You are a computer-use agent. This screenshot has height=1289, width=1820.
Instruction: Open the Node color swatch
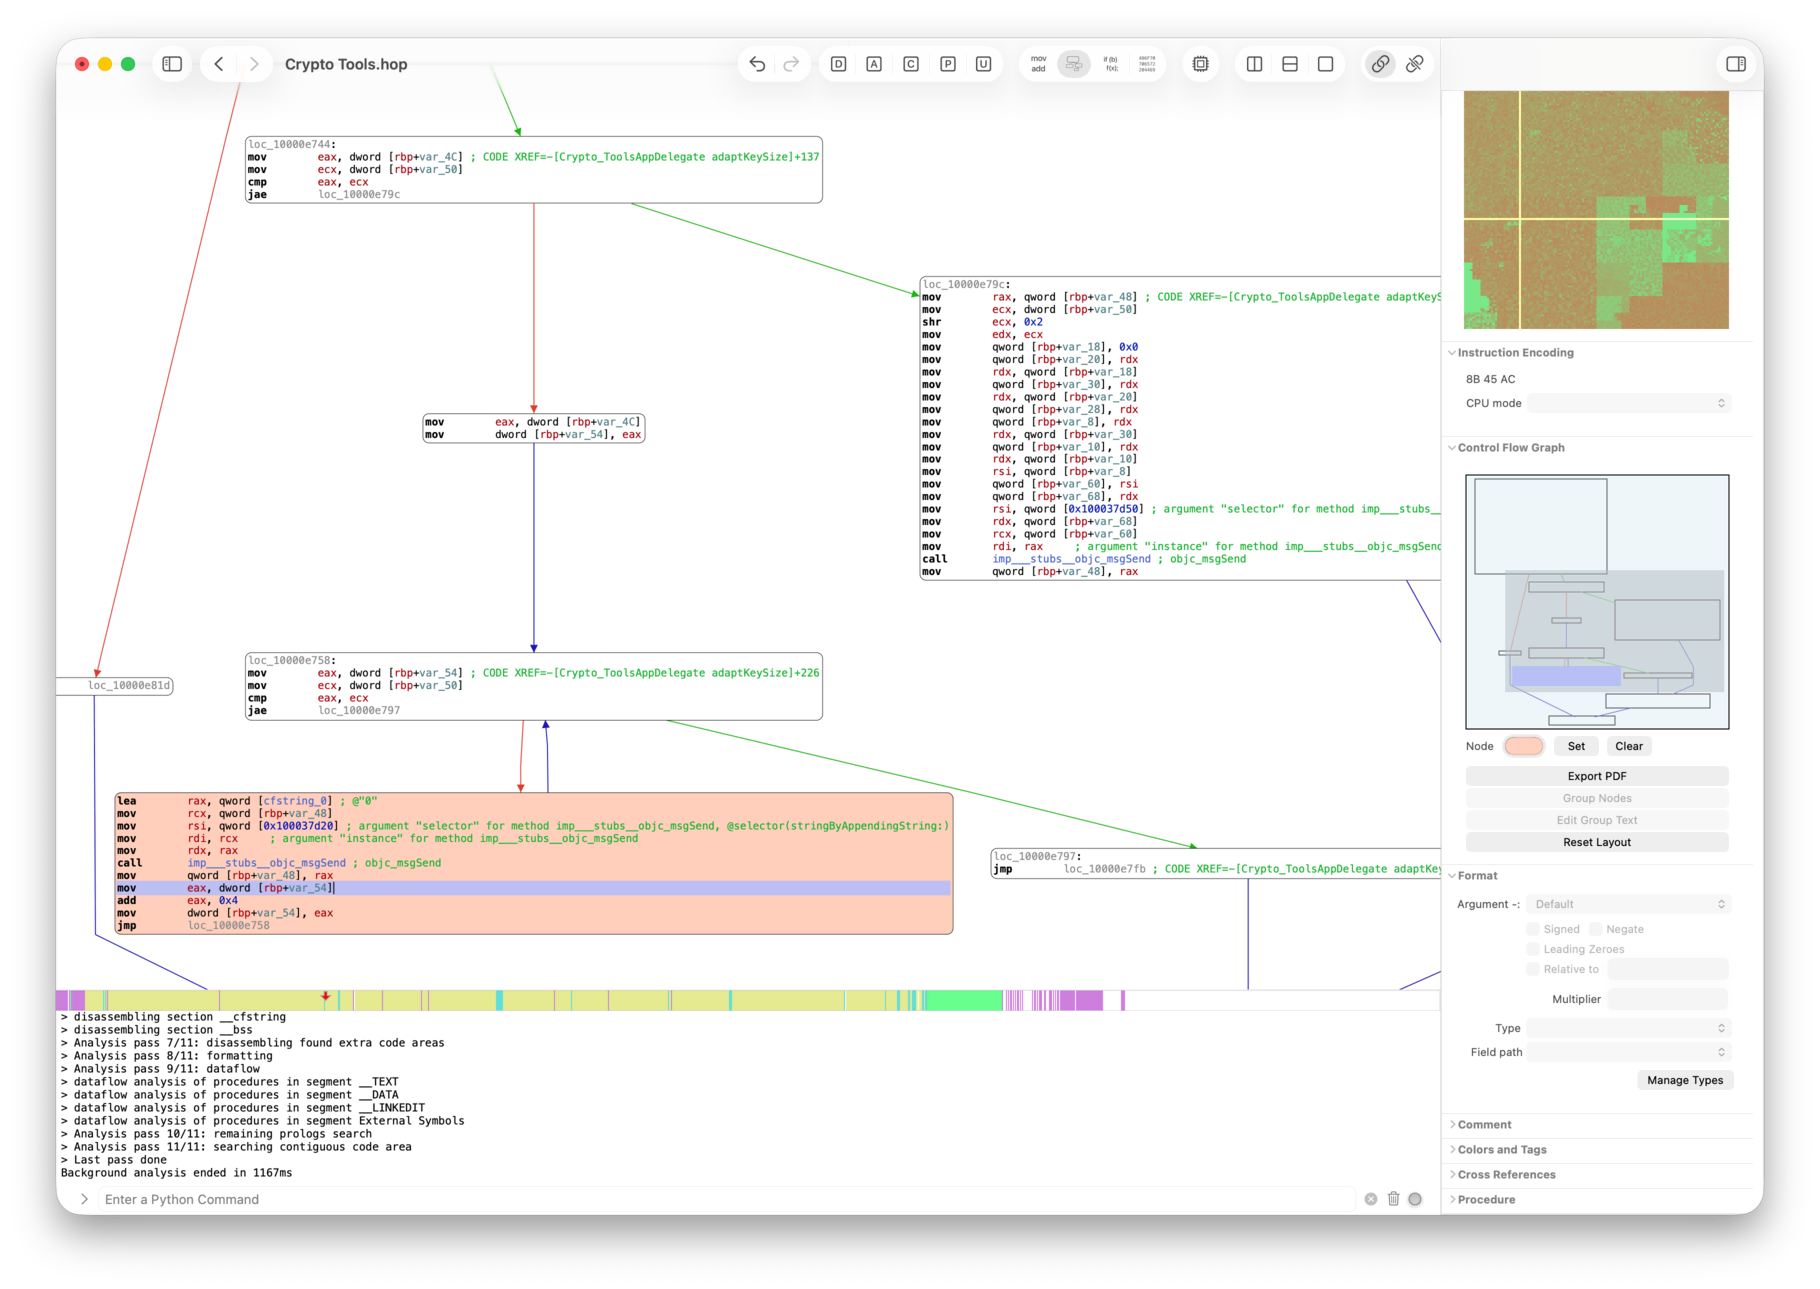point(1523,746)
